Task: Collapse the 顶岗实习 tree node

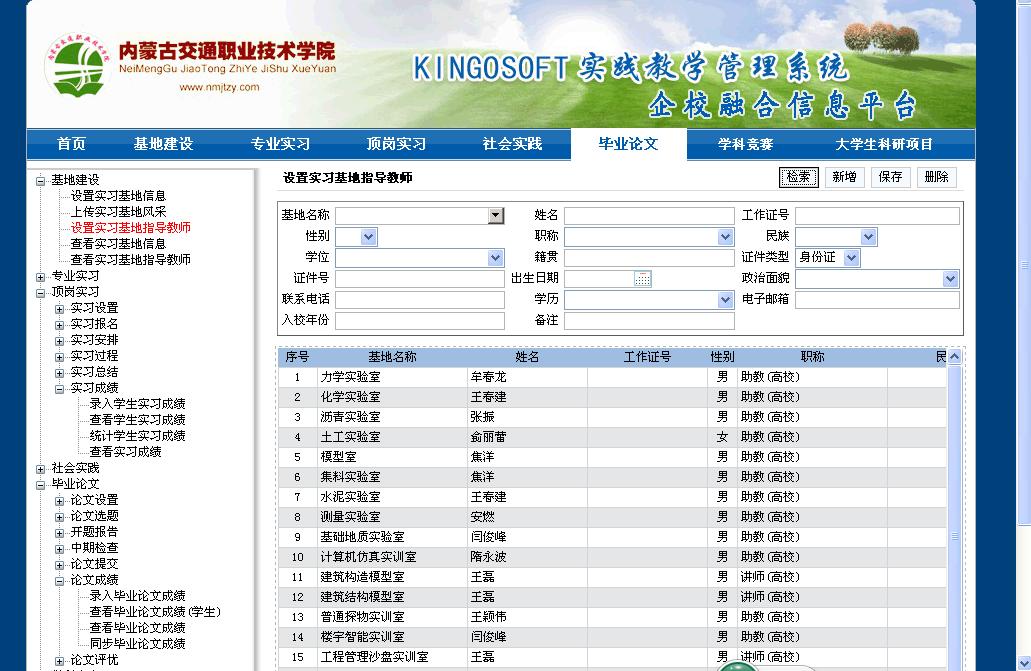Action: click(x=41, y=292)
